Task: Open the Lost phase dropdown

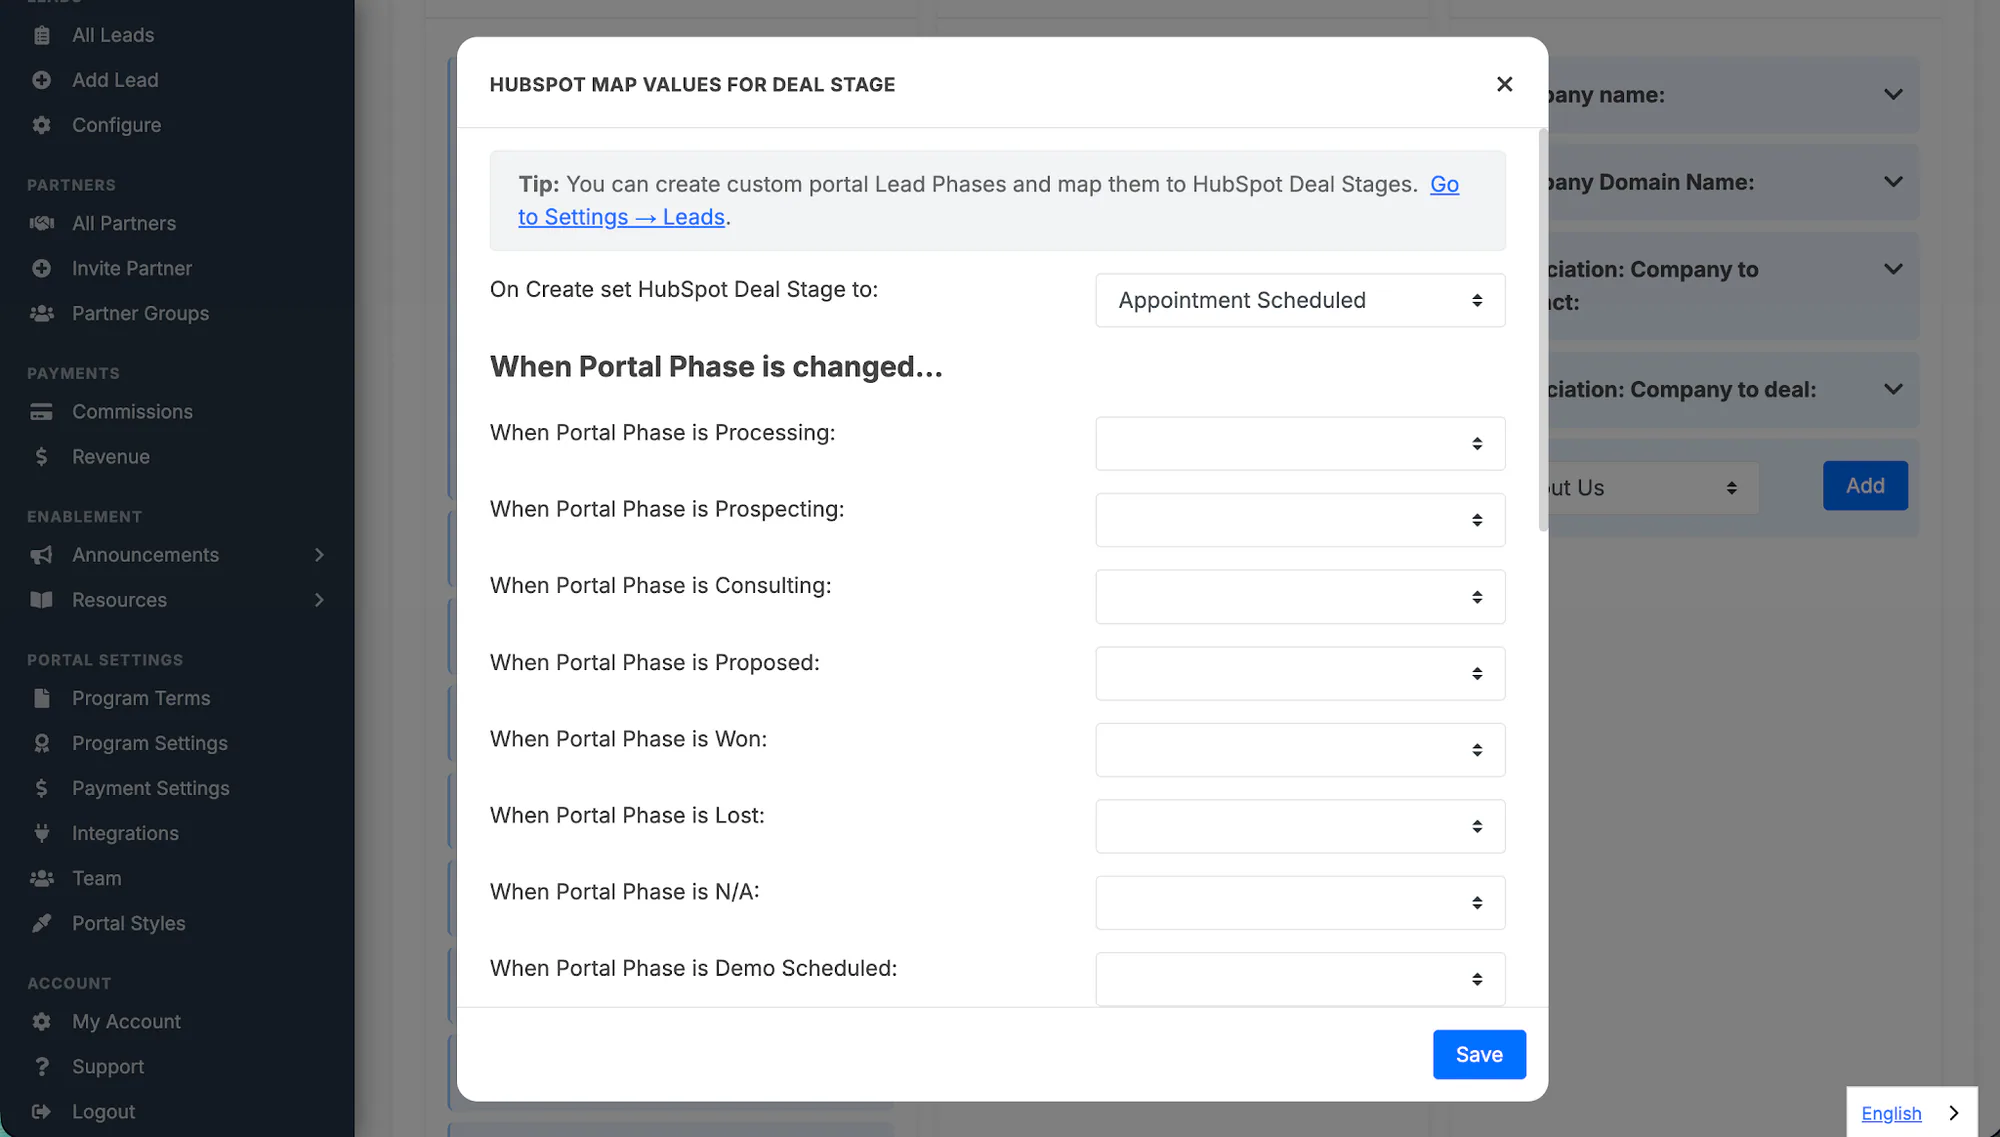Action: (x=1300, y=826)
